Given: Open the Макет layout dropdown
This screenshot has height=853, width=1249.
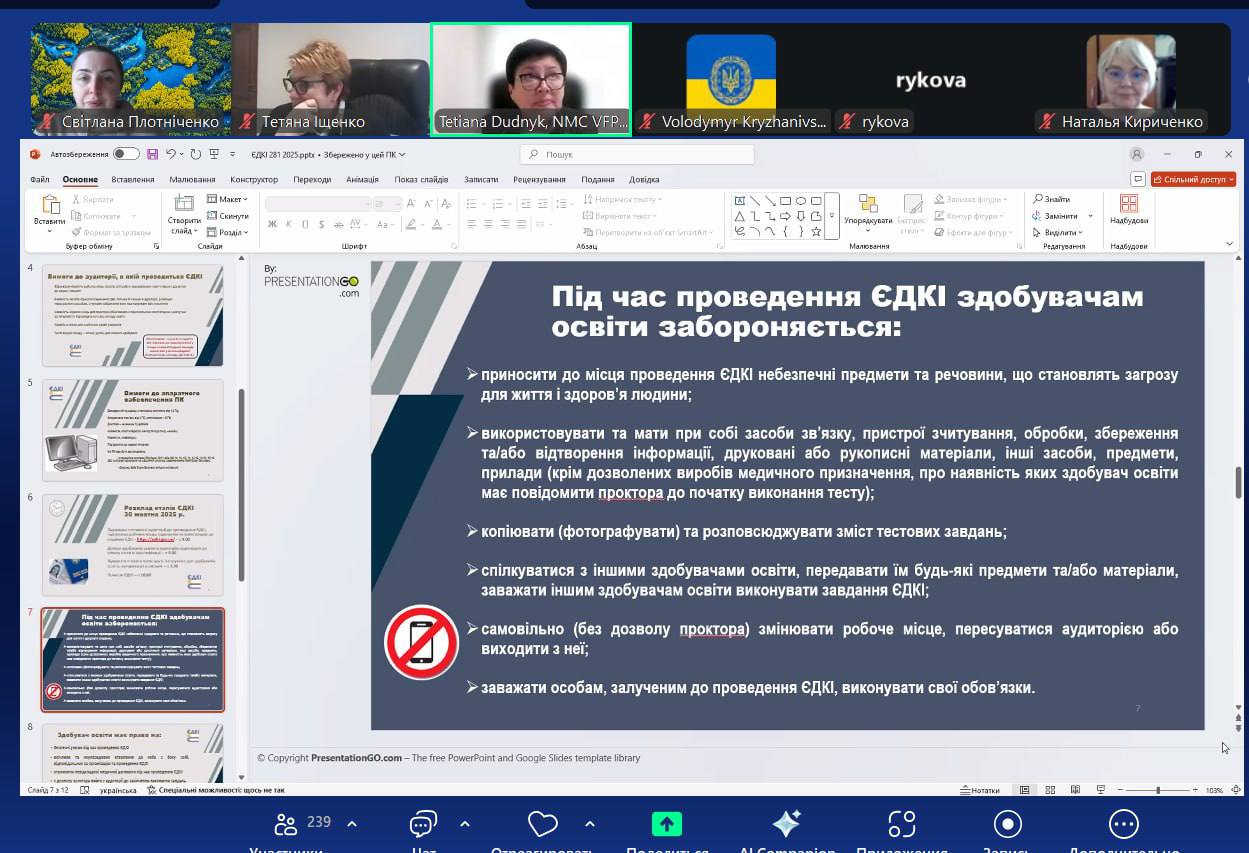Looking at the screenshot, I should [228, 199].
